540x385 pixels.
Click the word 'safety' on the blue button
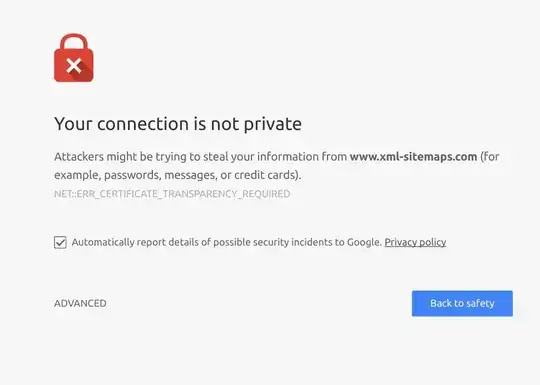pyautogui.click(x=480, y=303)
